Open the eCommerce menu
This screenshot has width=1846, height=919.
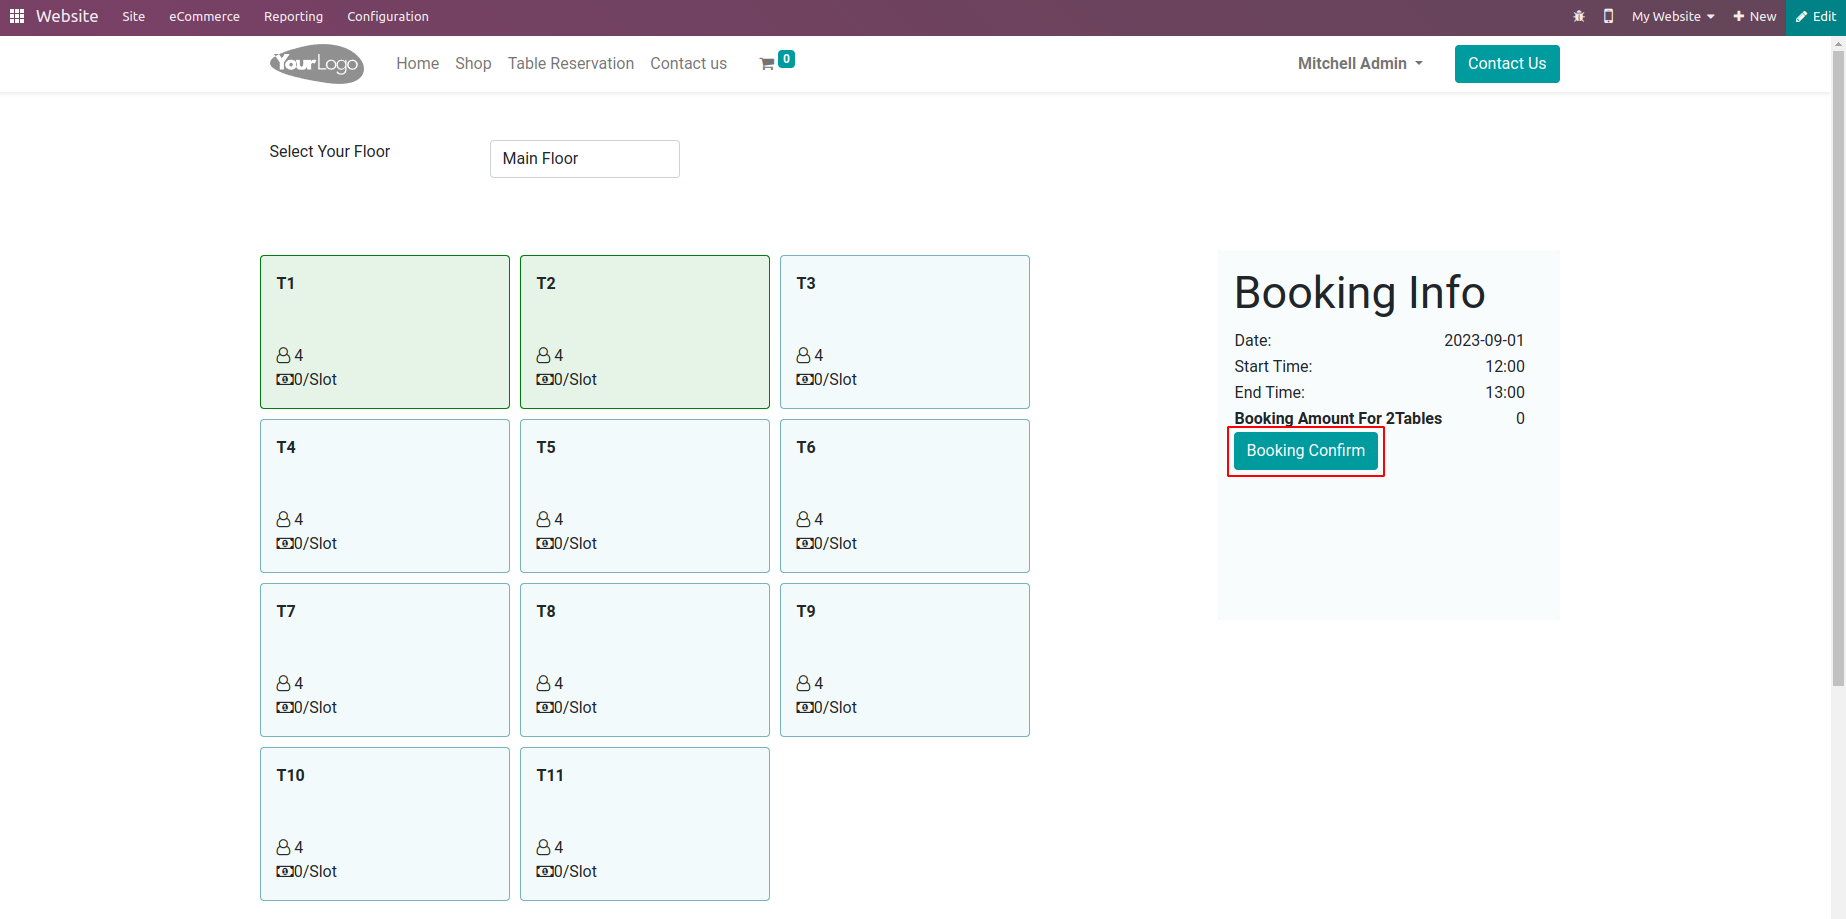pos(204,16)
